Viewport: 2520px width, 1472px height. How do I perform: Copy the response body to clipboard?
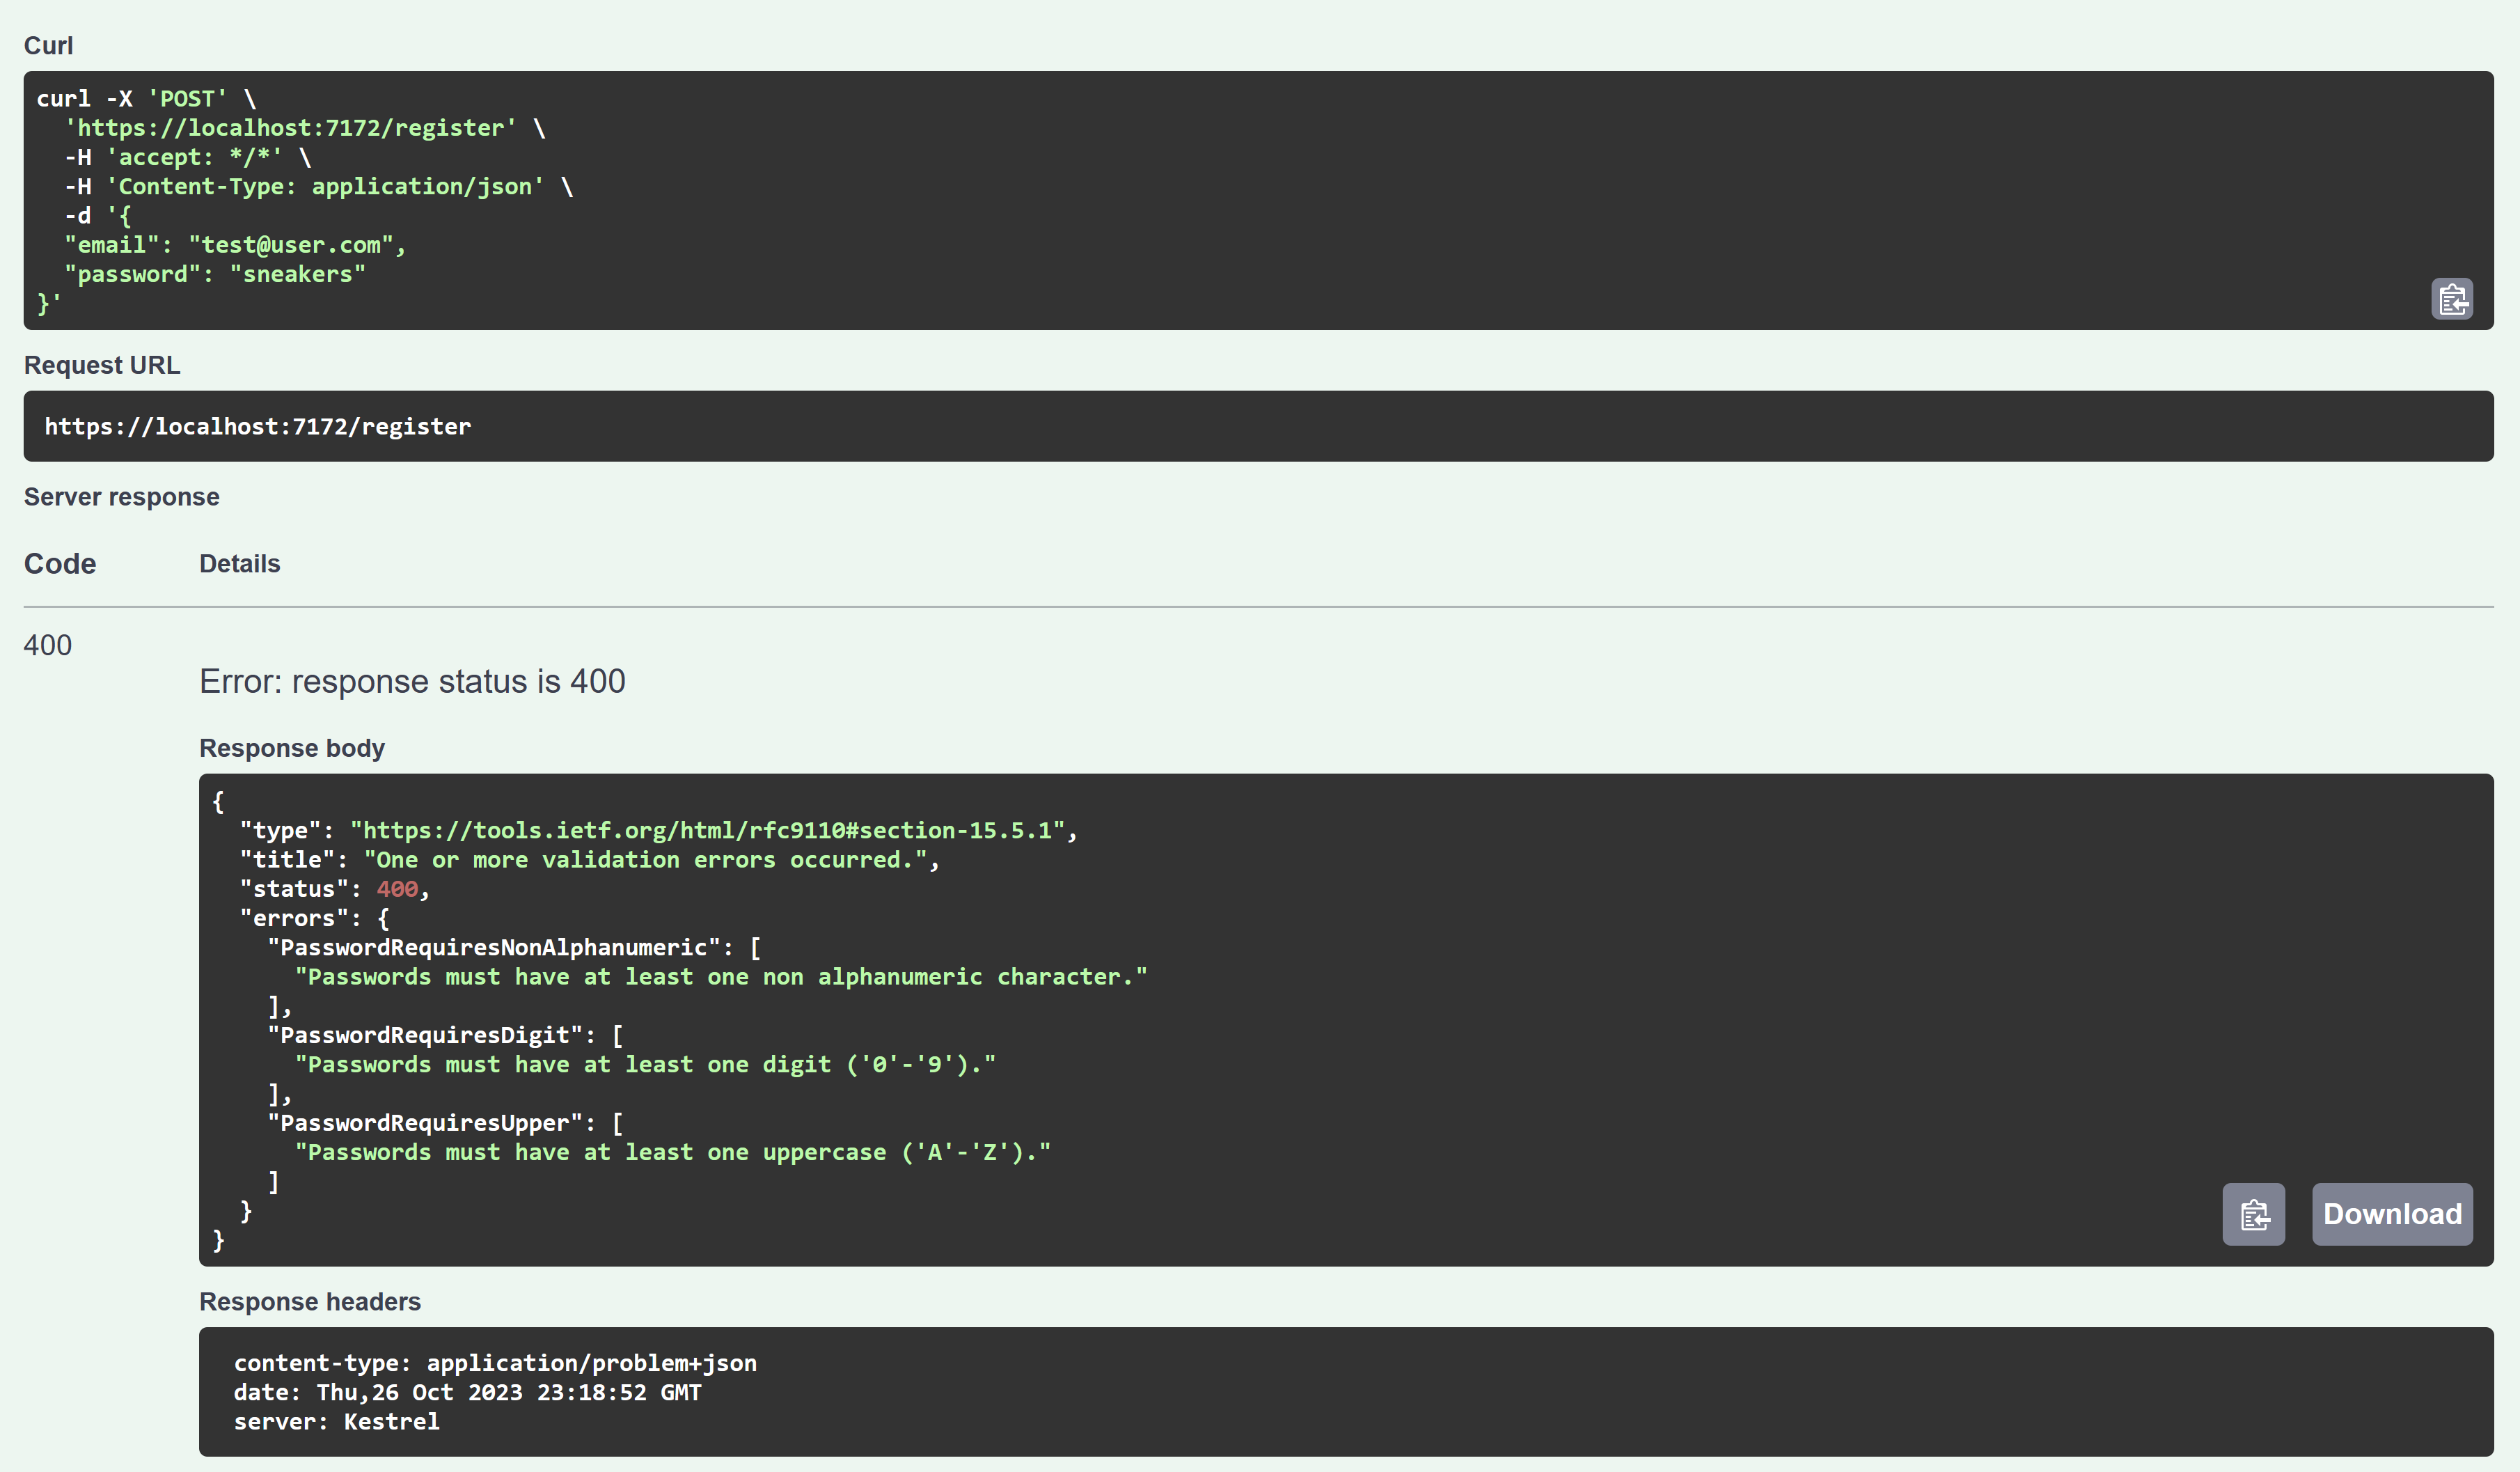[2253, 1214]
